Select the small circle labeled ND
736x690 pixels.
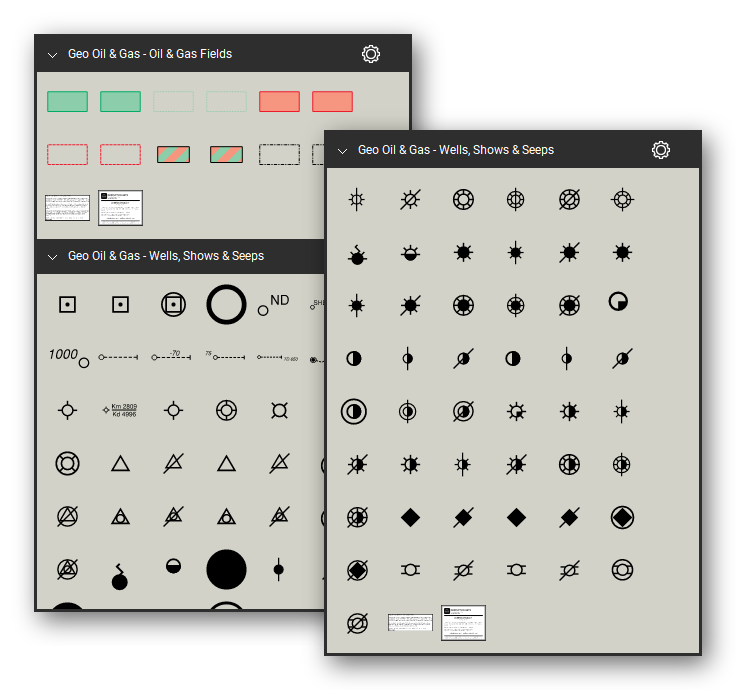(x=274, y=305)
